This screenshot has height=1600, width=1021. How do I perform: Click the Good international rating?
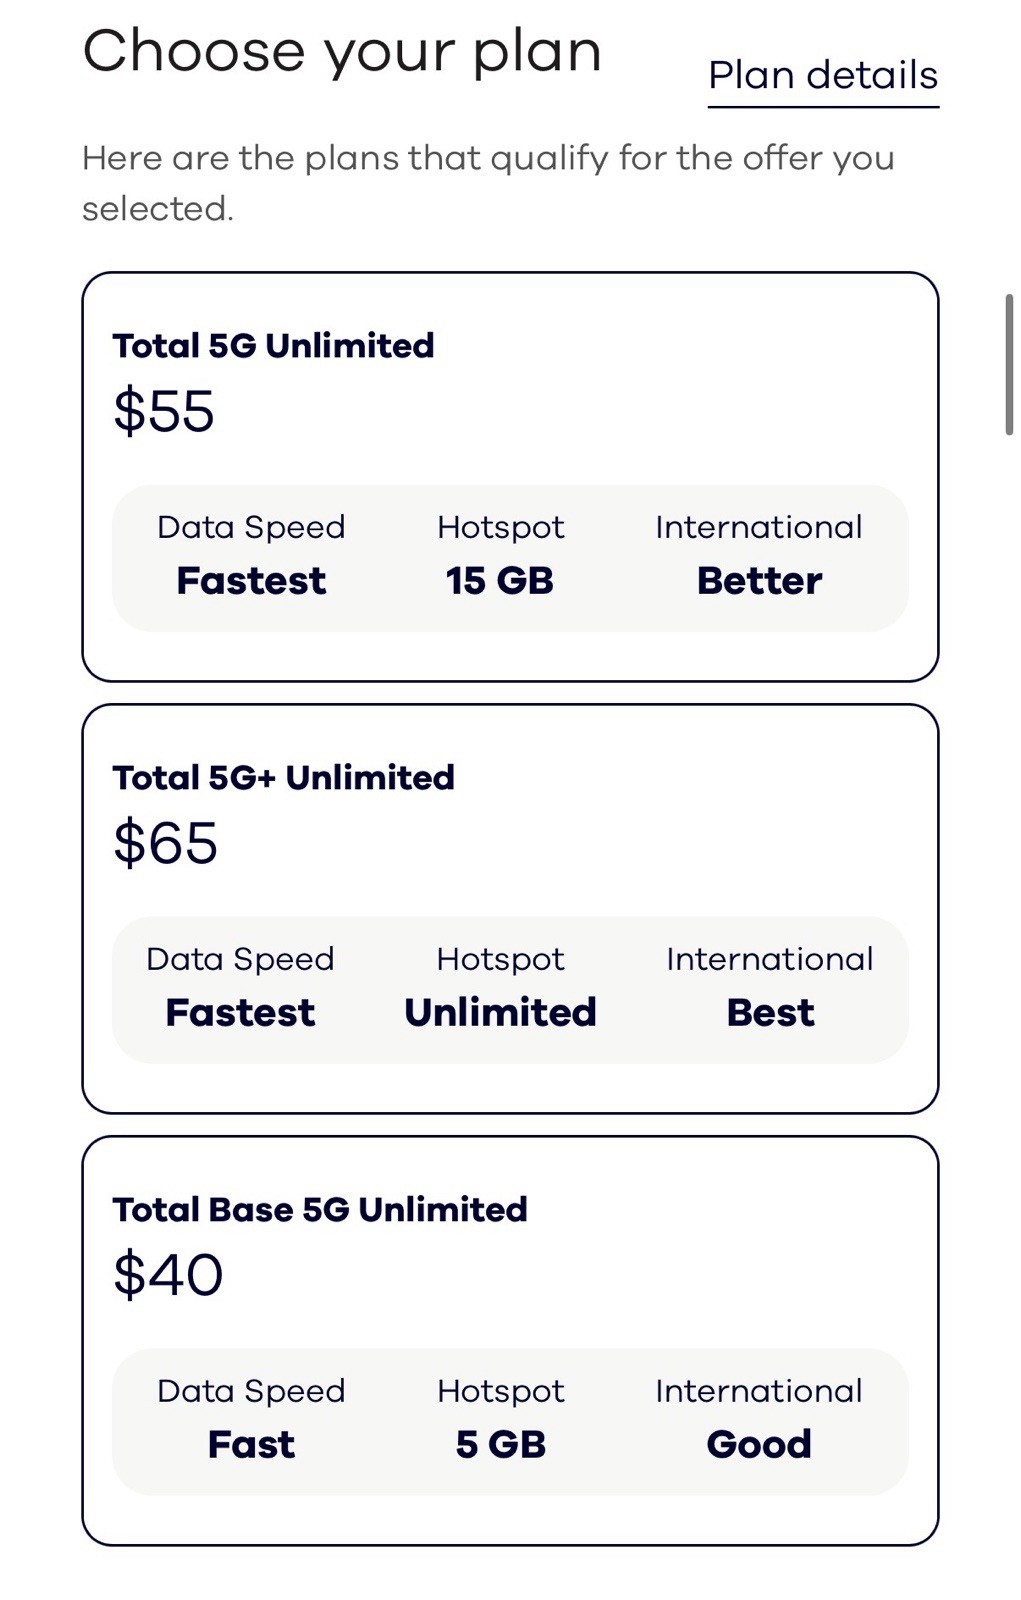pyautogui.click(x=759, y=1445)
